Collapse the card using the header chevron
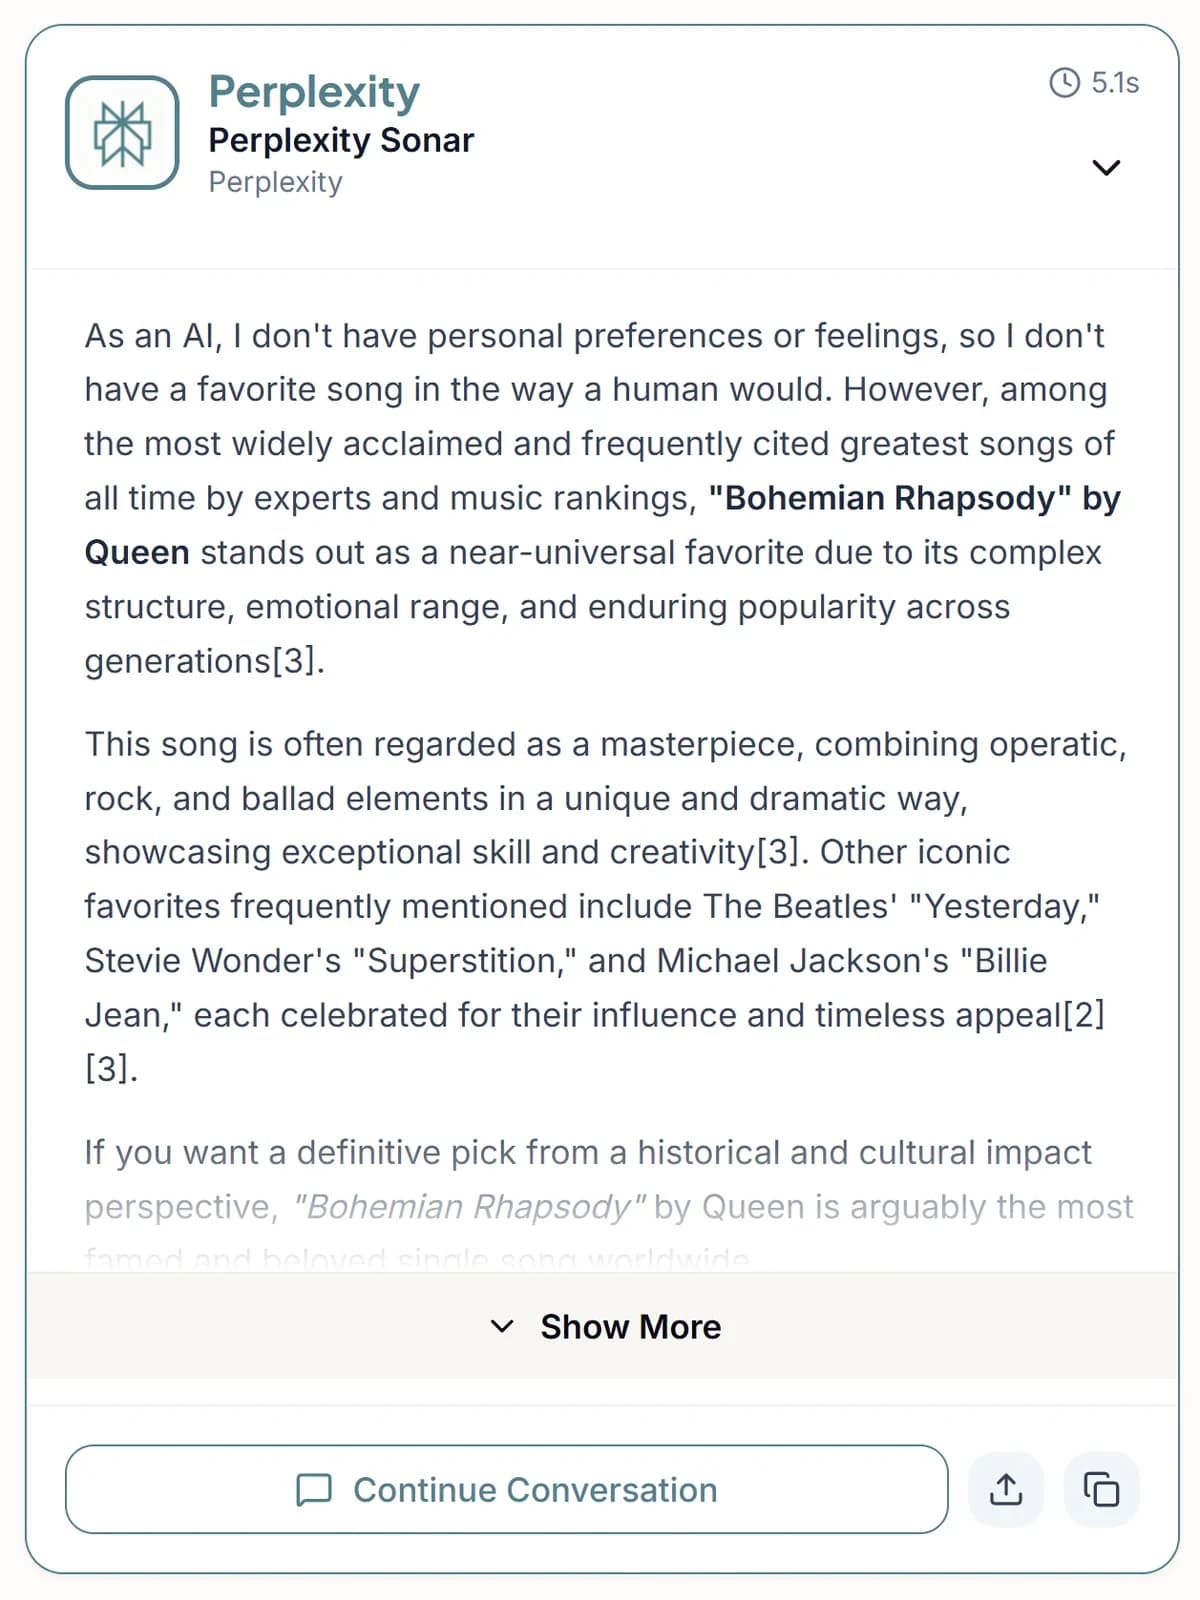 pos(1106,167)
